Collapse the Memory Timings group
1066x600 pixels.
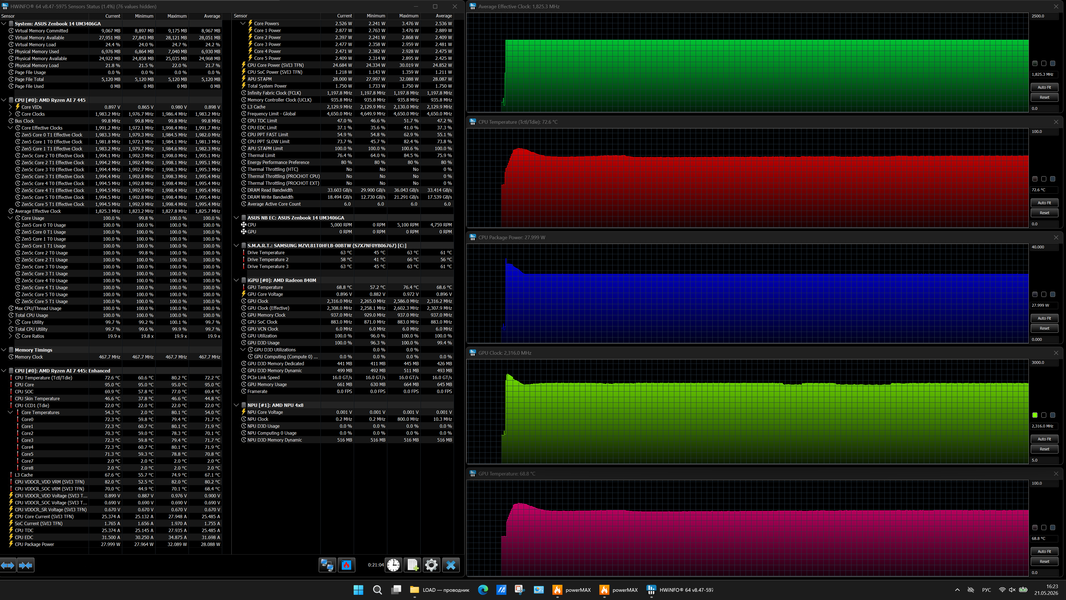(4, 350)
